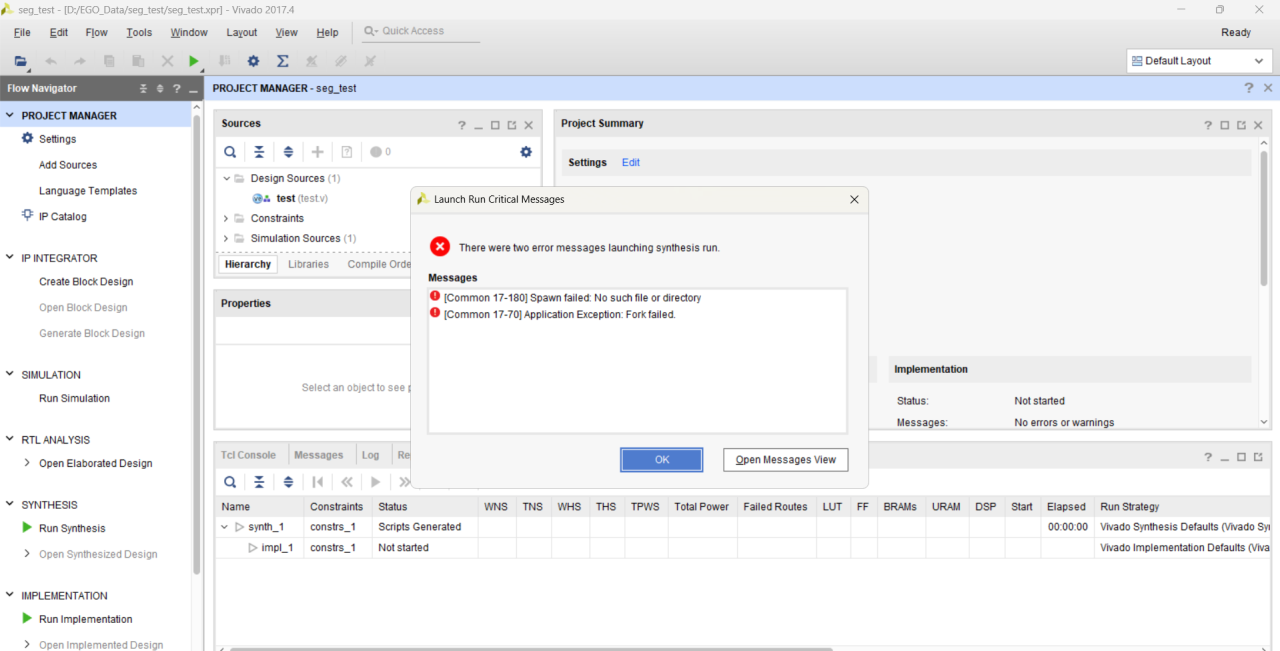Click the green Run flow toolbar arrow
This screenshot has width=1280, height=651.
[194, 61]
